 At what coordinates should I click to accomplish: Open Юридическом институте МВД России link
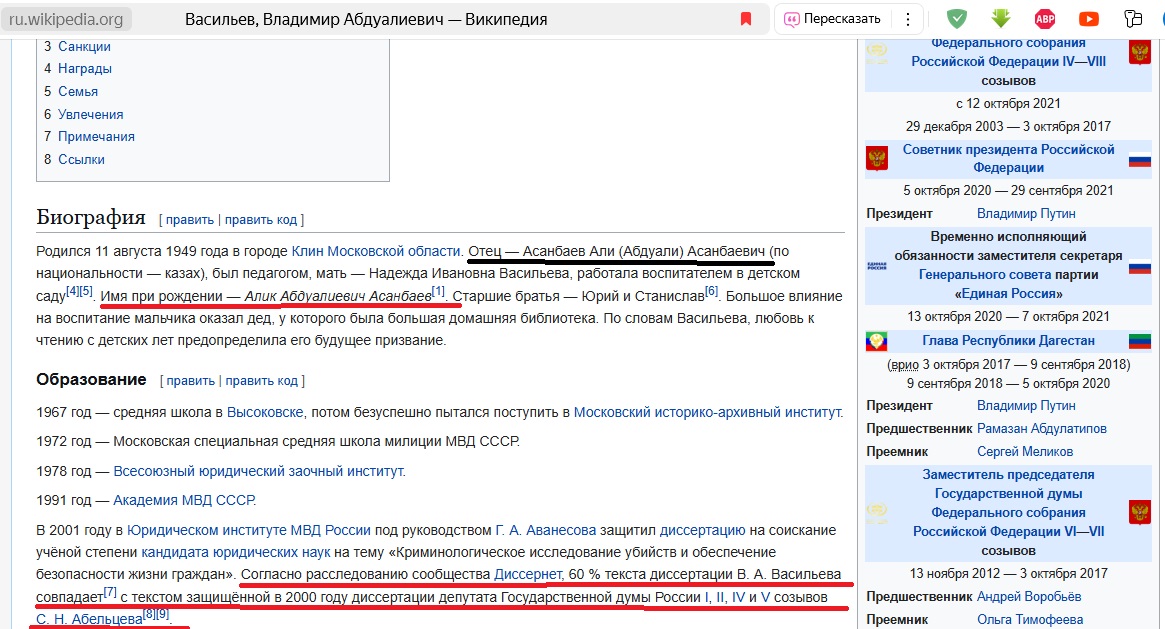click(248, 530)
